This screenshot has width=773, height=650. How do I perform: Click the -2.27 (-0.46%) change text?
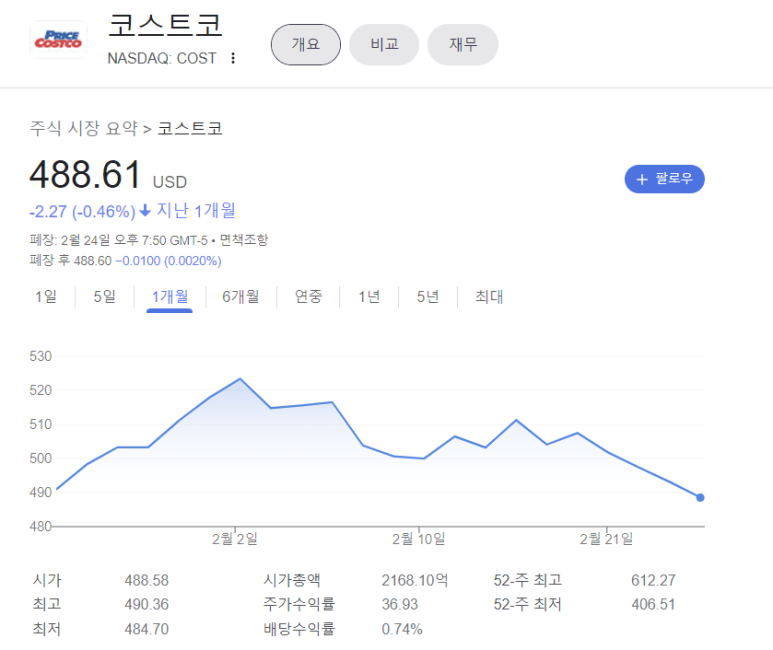pyautogui.click(x=82, y=212)
